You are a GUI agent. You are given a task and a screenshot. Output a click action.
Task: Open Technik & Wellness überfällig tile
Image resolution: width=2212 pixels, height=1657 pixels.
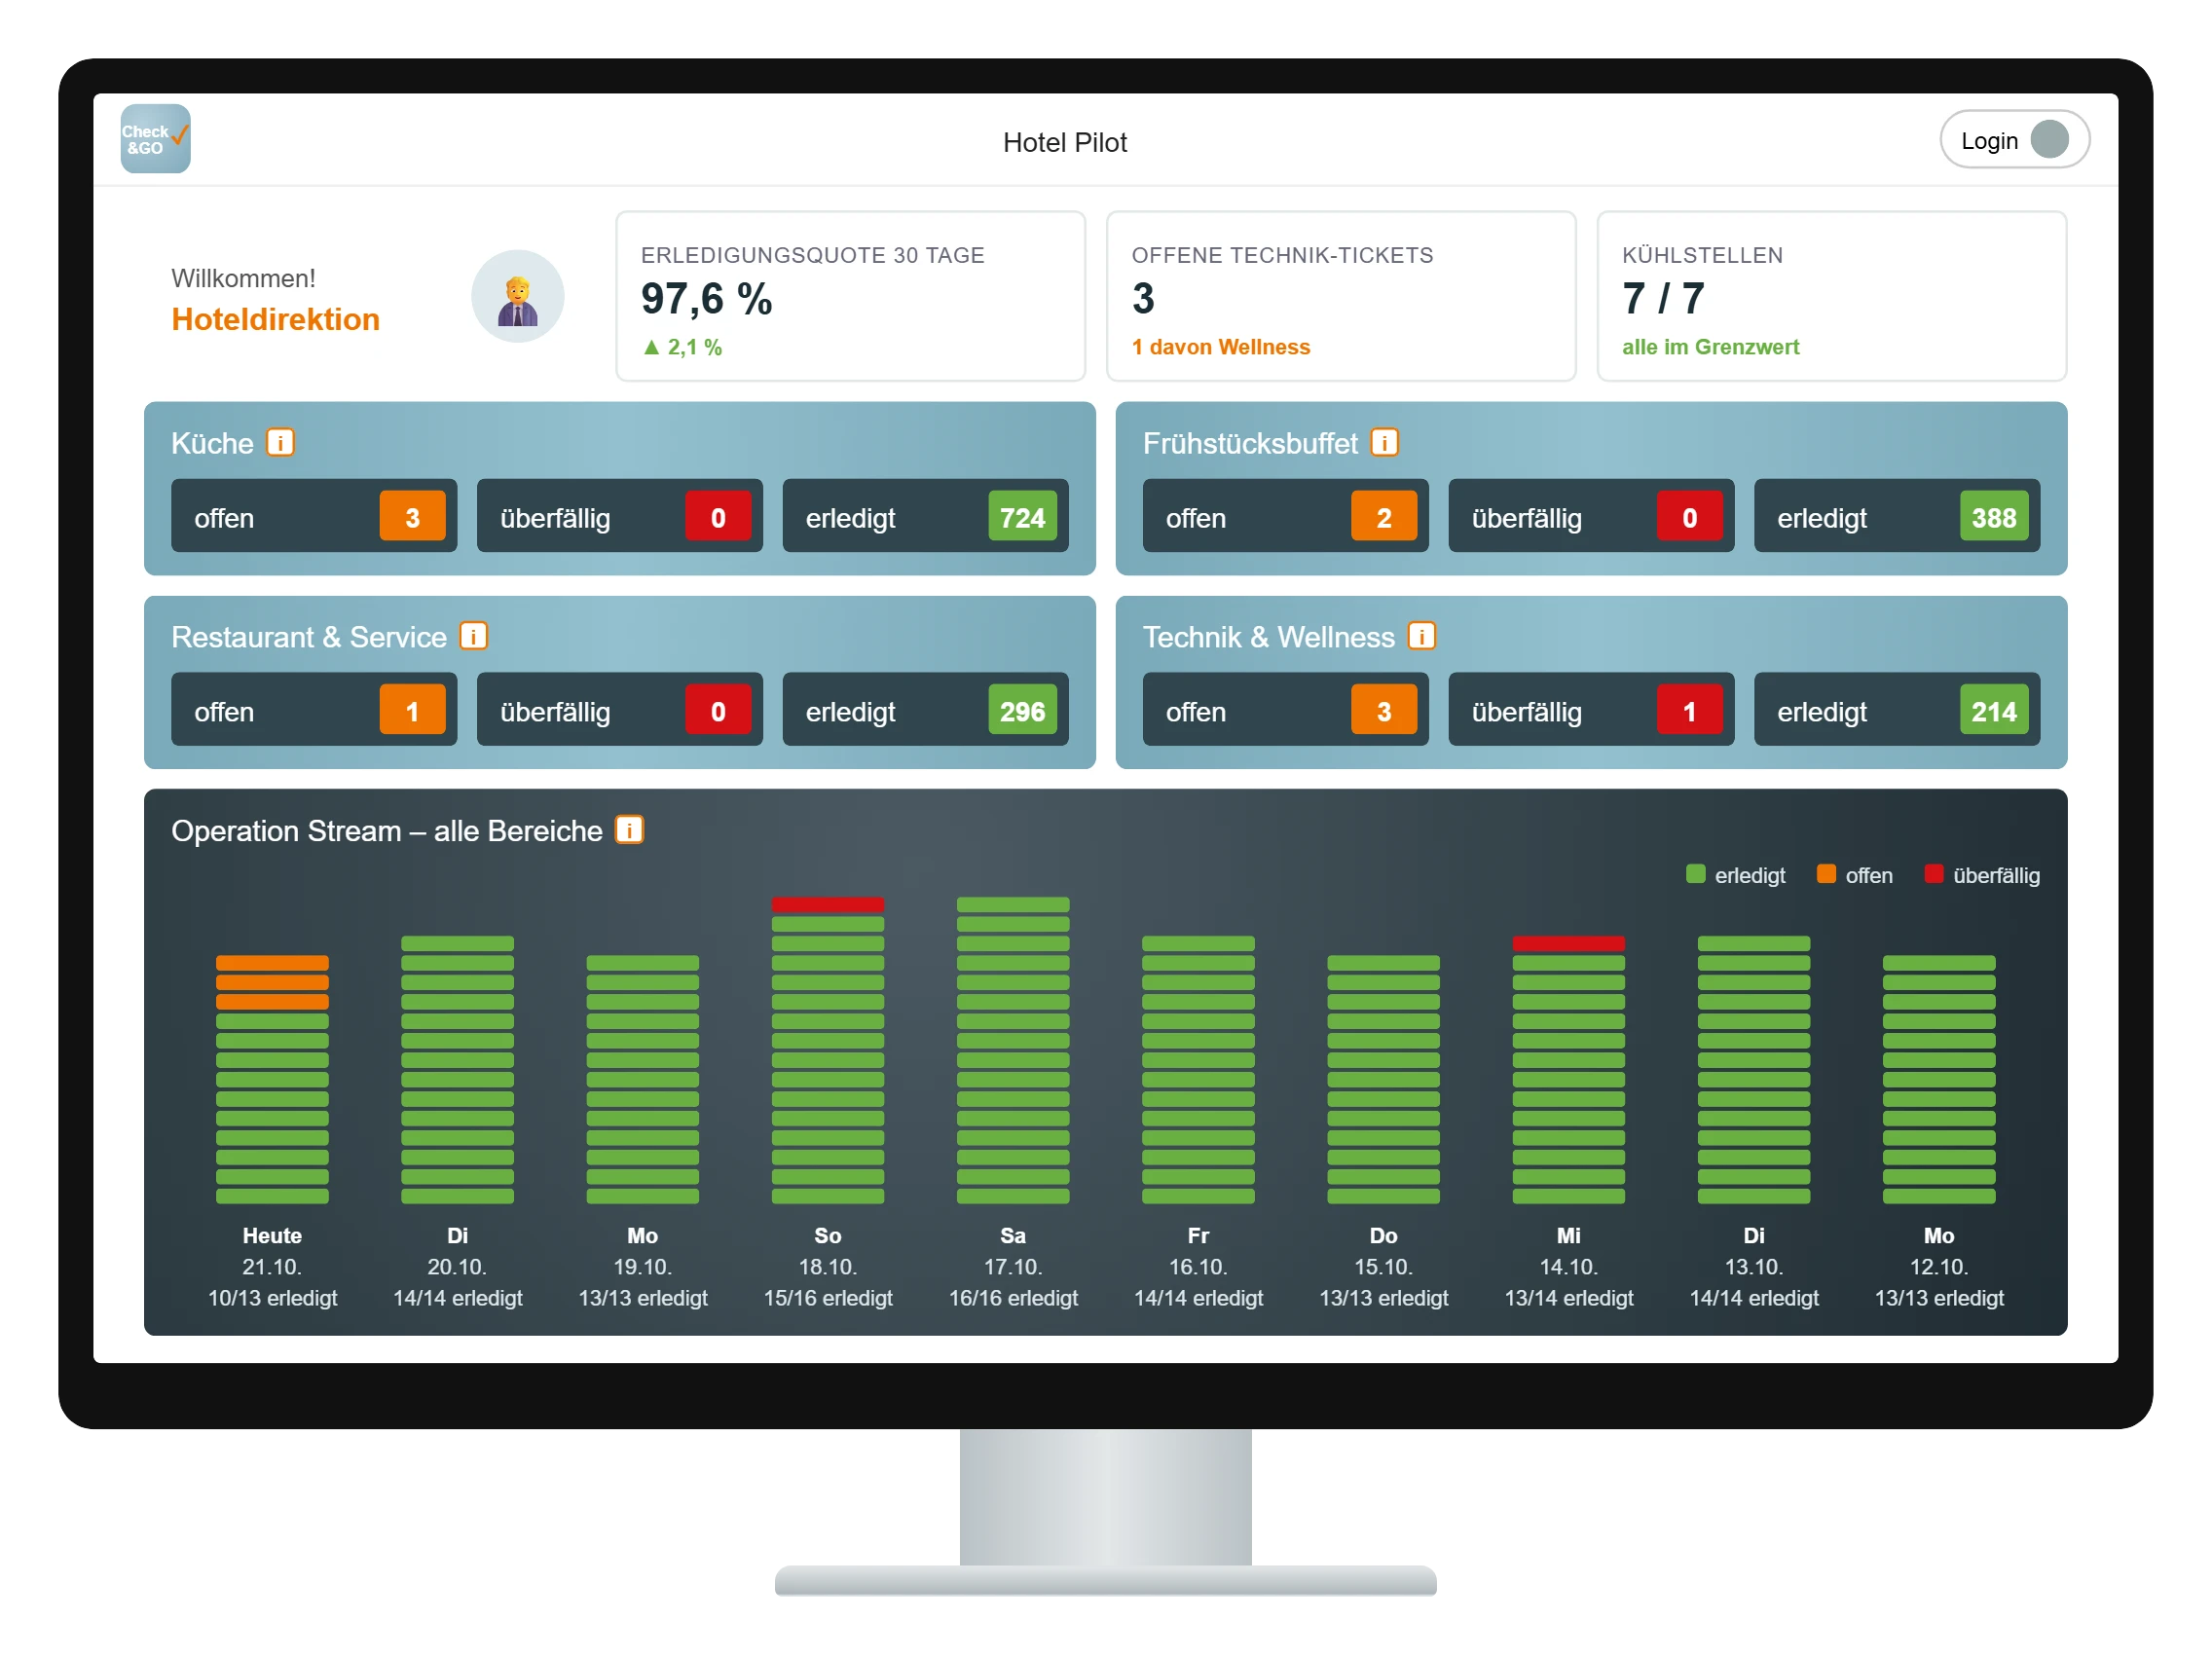1591,710
